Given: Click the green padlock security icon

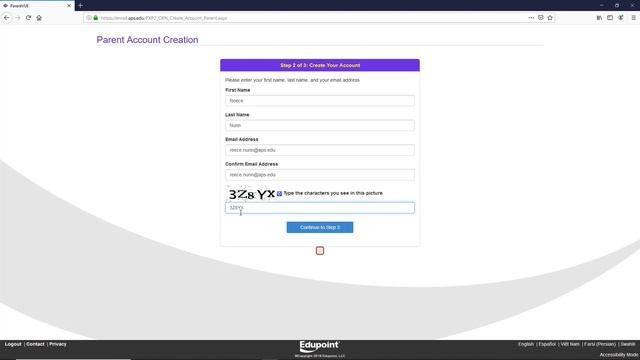Looking at the screenshot, I should pos(96,18).
